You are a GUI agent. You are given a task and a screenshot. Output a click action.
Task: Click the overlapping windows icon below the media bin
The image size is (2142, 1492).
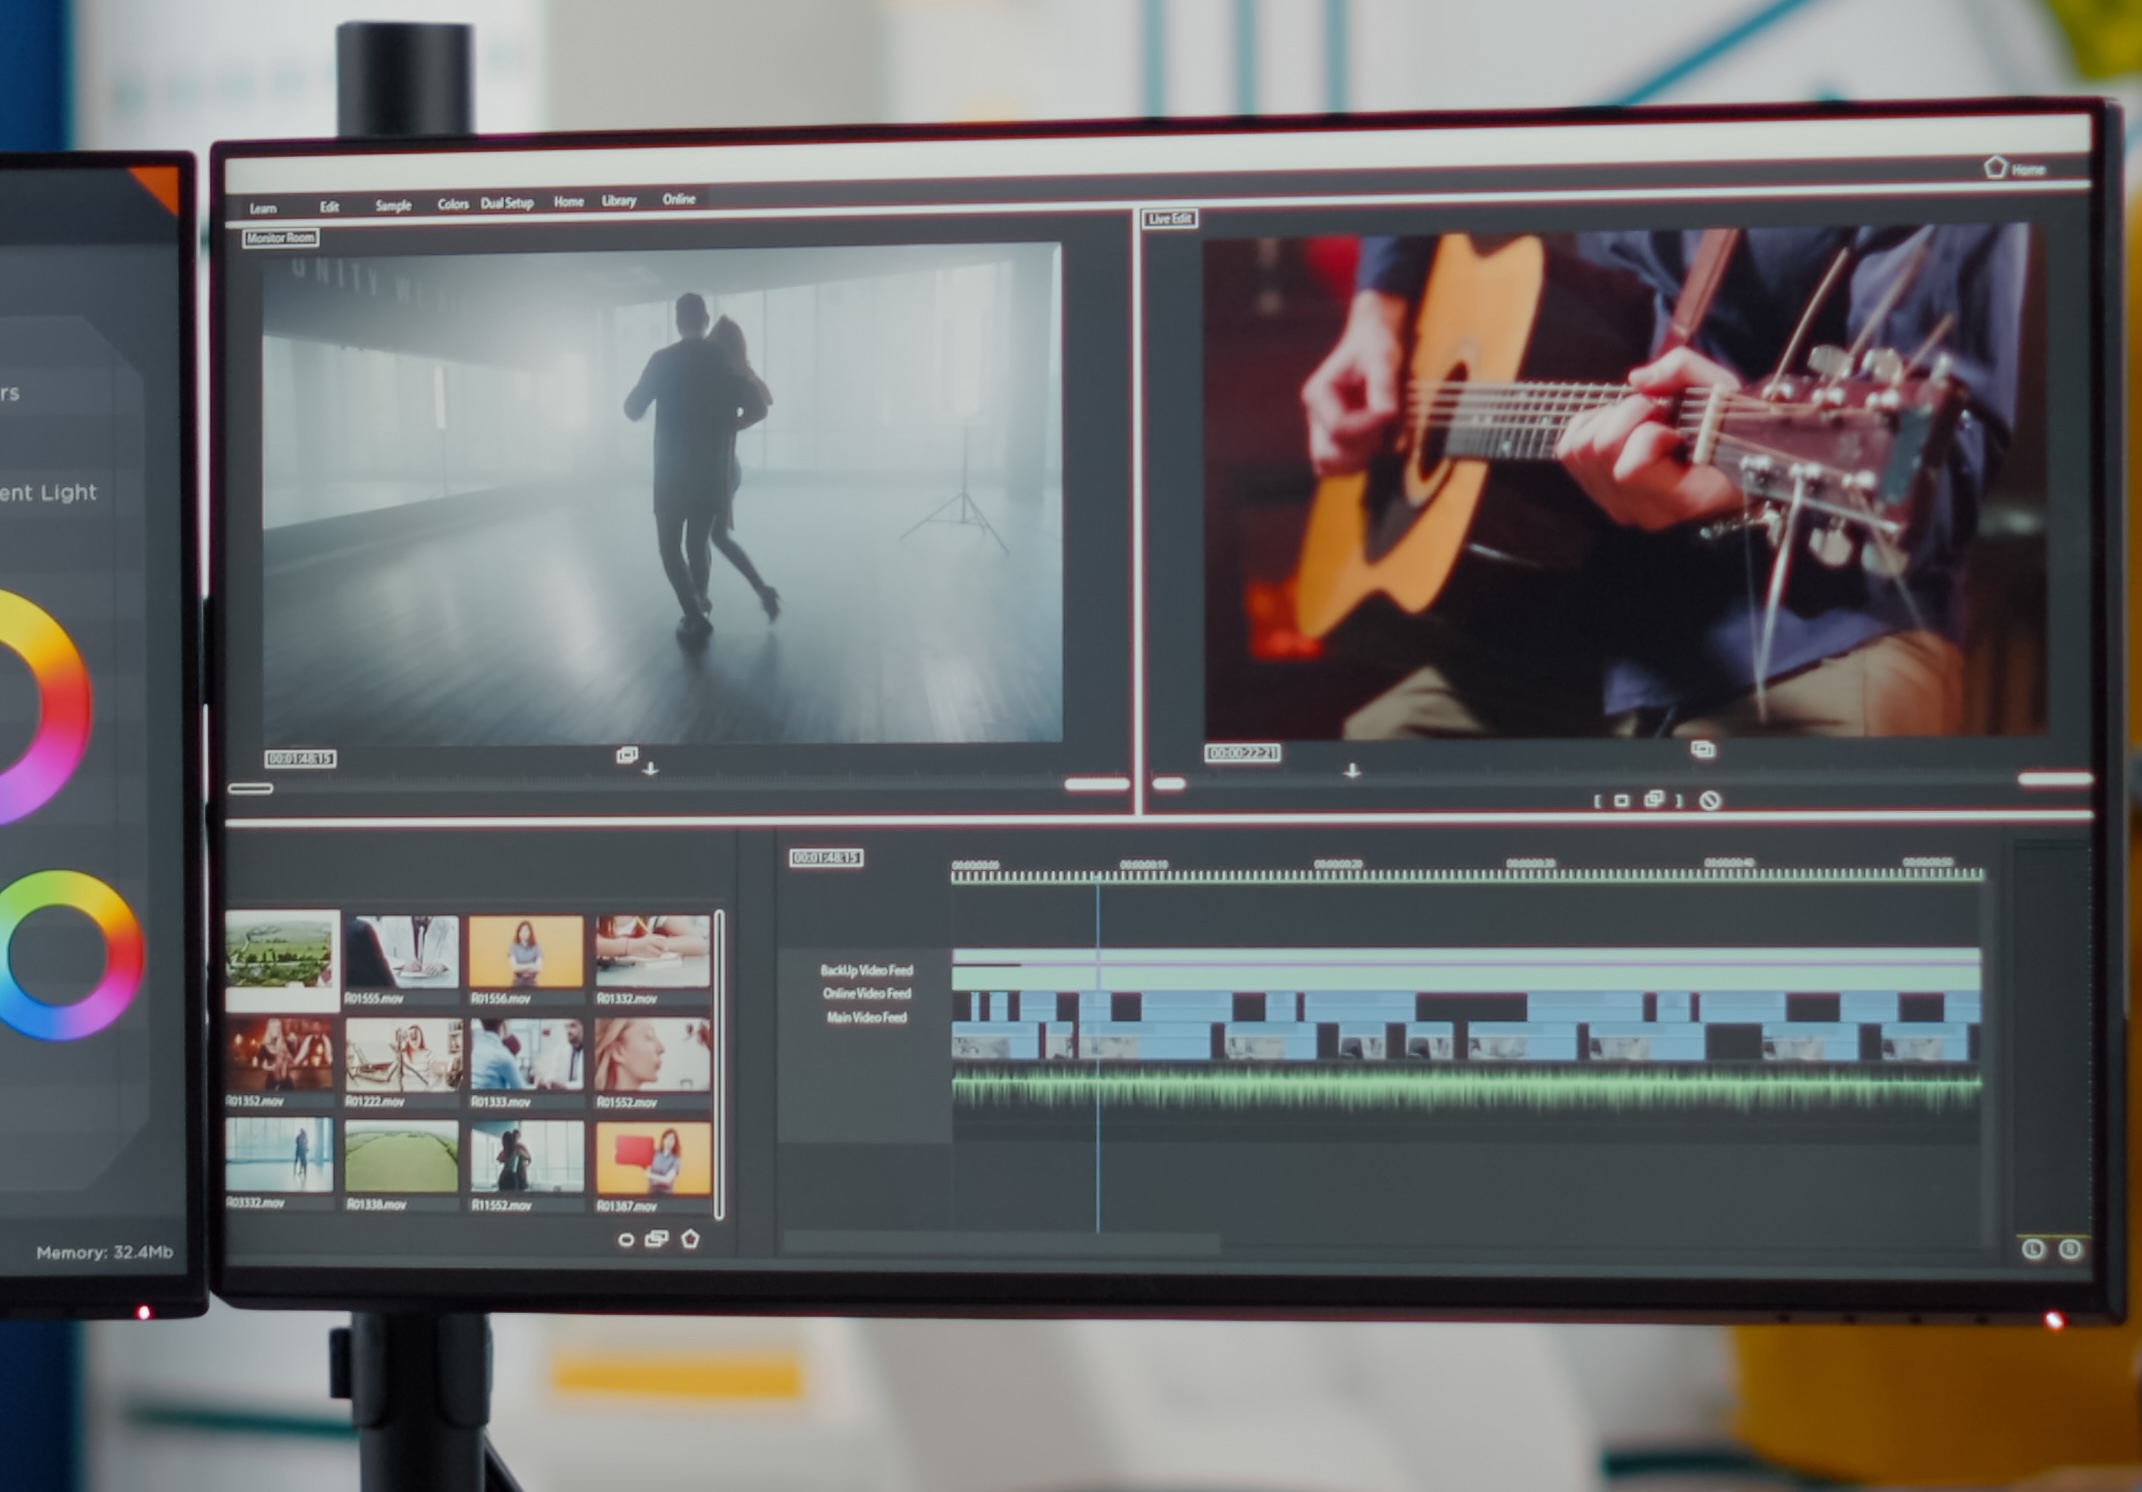click(x=656, y=1239)
